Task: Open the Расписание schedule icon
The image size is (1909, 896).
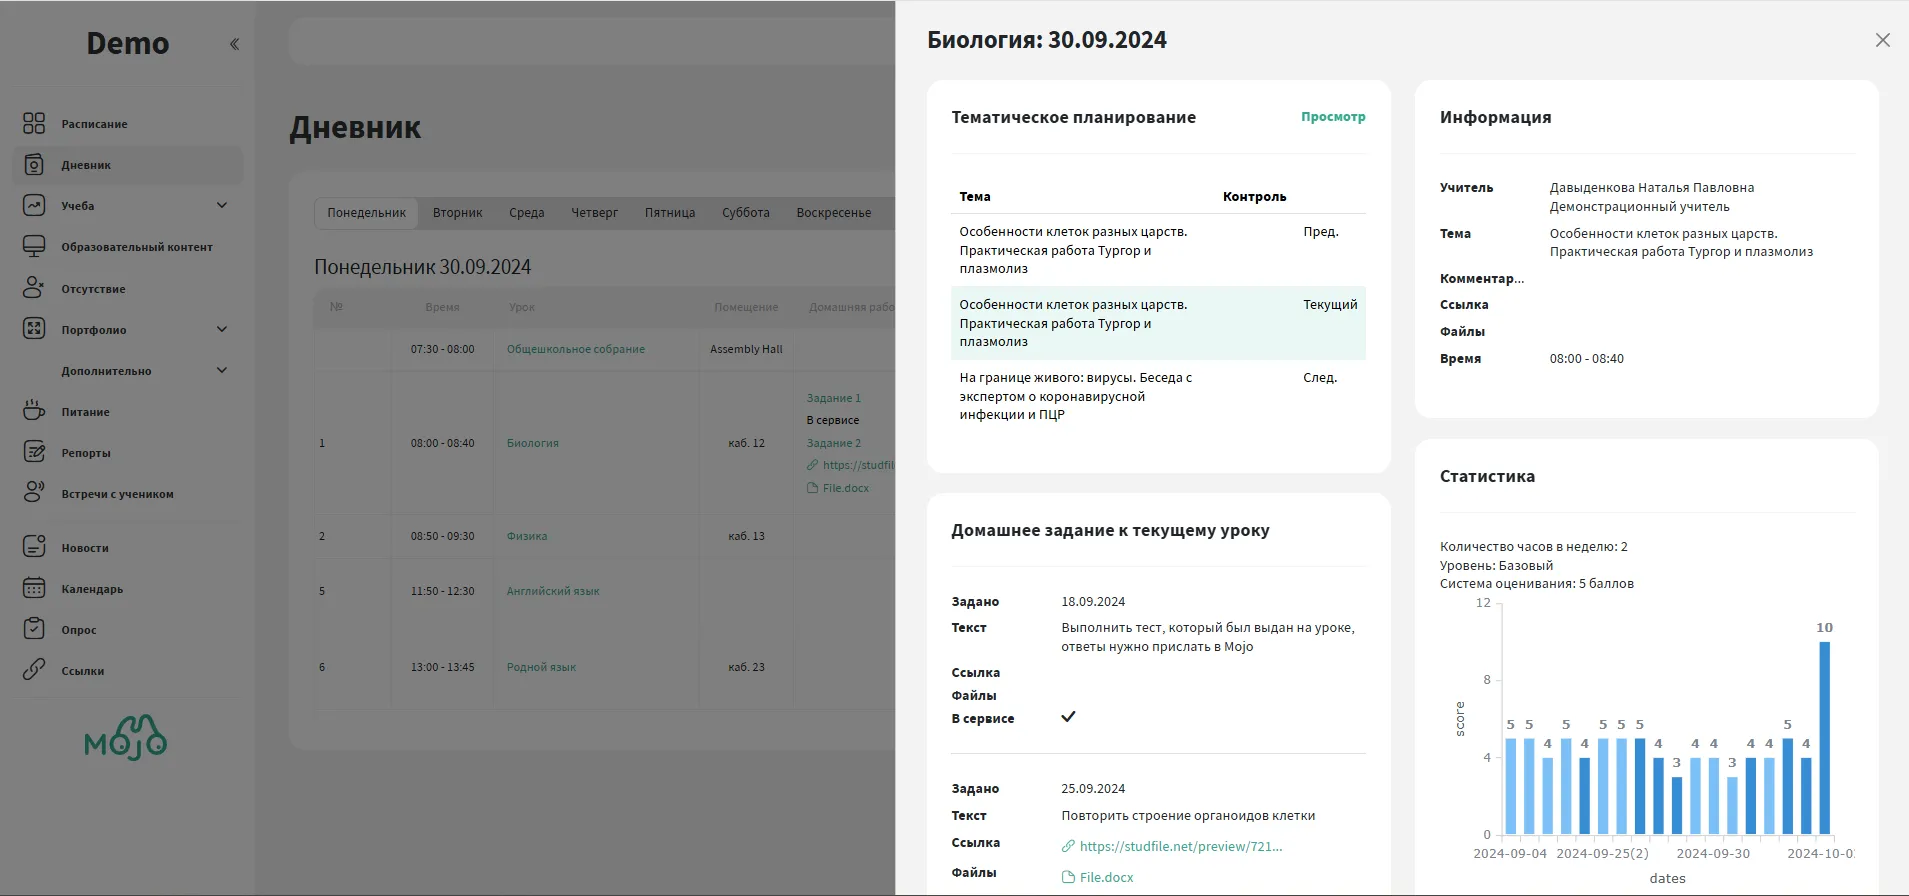Action: 34,123
